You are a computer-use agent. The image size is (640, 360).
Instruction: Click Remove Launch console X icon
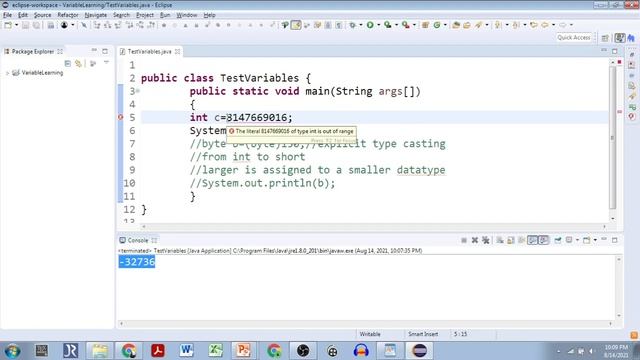point(475,240)
